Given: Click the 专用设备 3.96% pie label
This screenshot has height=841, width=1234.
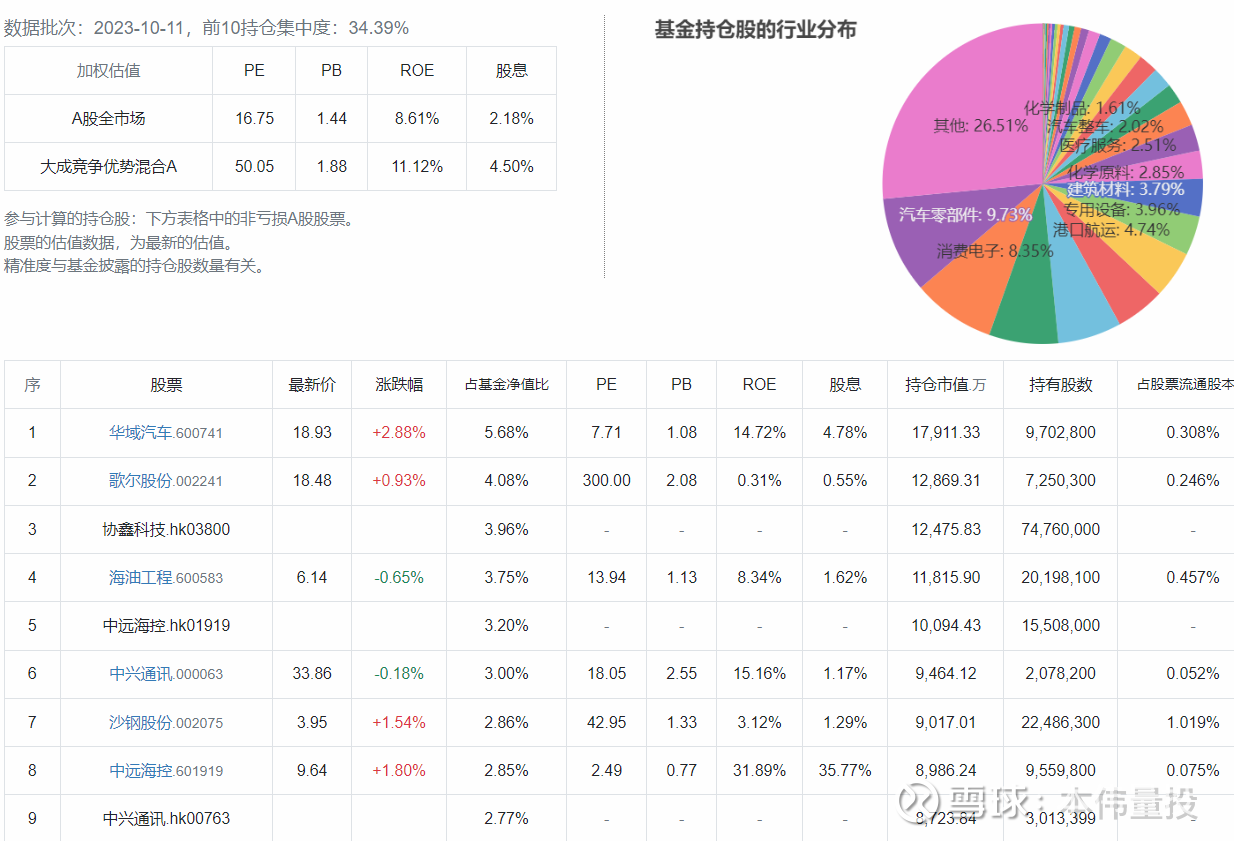Looking at the screenshot, I should pyautogui.click(x=1122, y=210).
